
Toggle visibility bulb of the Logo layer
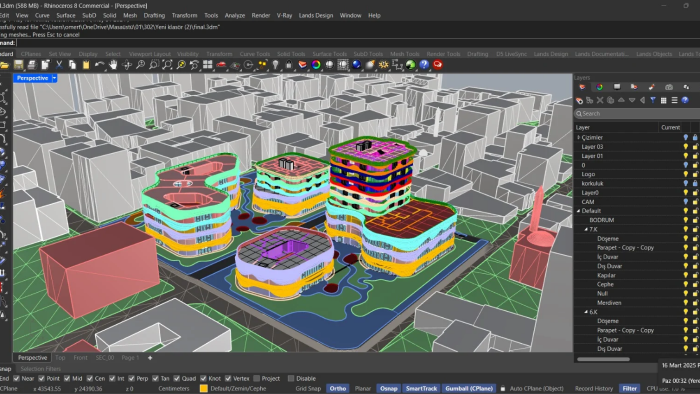pyautogui.click(x=686, y=174)
